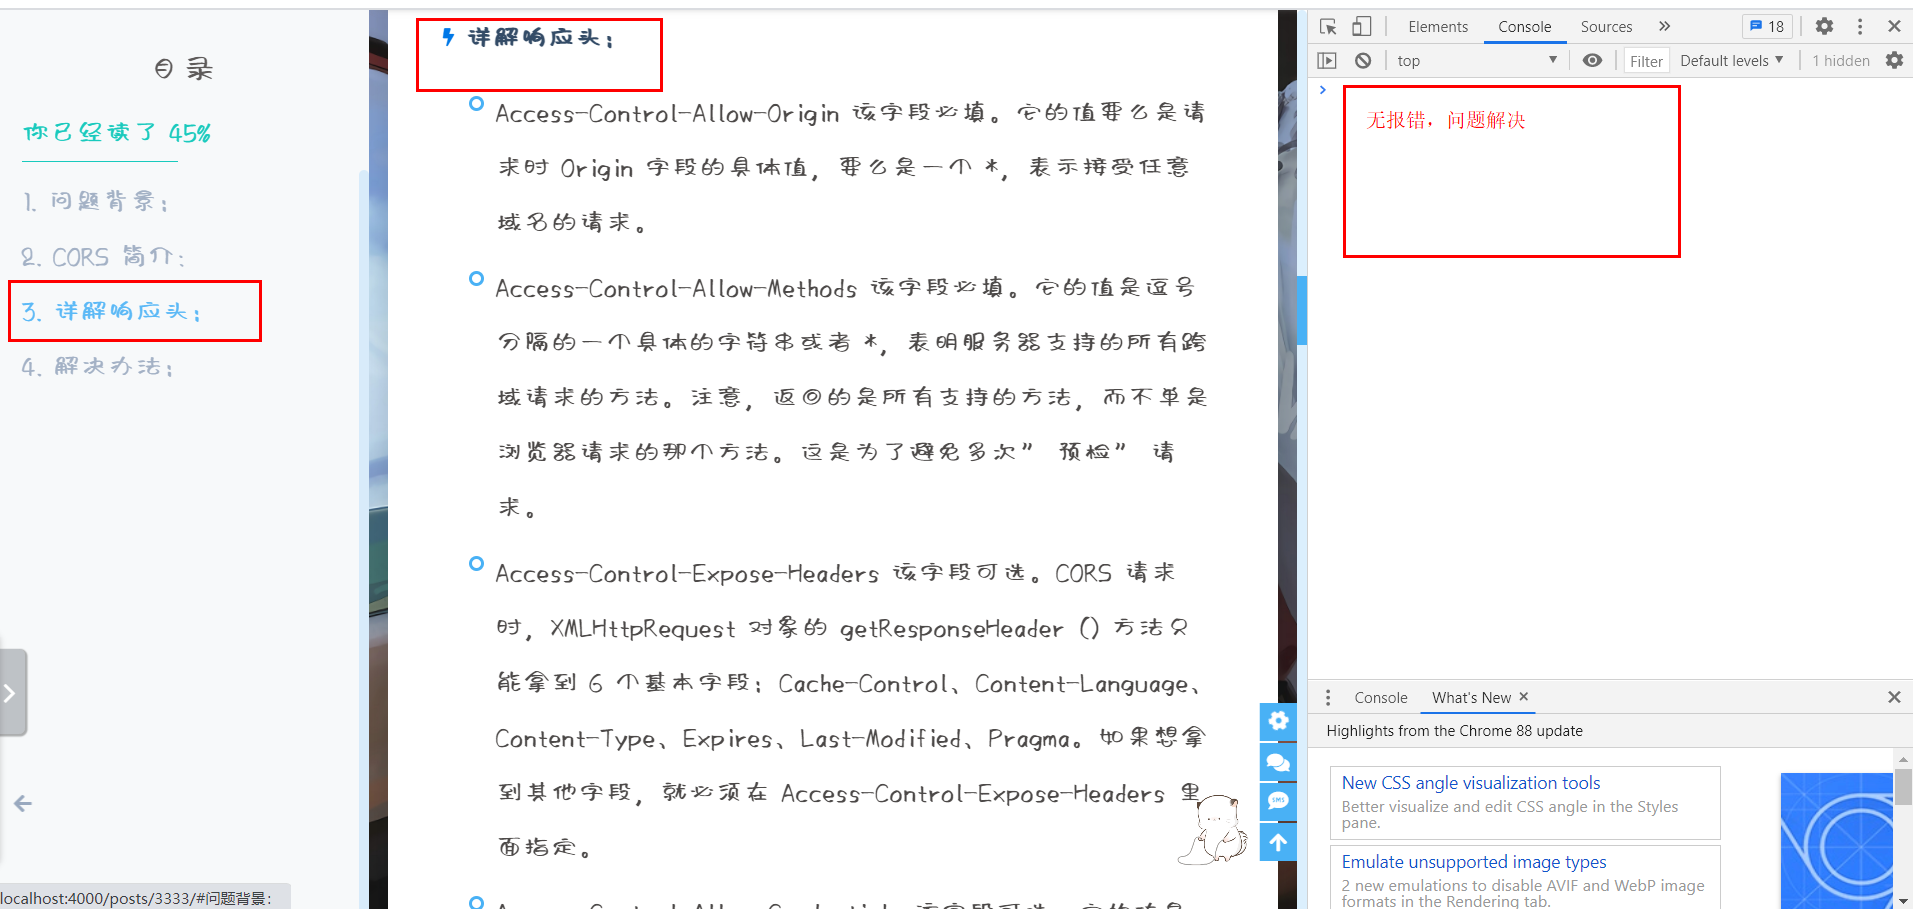
Task: Open the New CSS angle visualization tools link
Action: (x=1470, y=782)
